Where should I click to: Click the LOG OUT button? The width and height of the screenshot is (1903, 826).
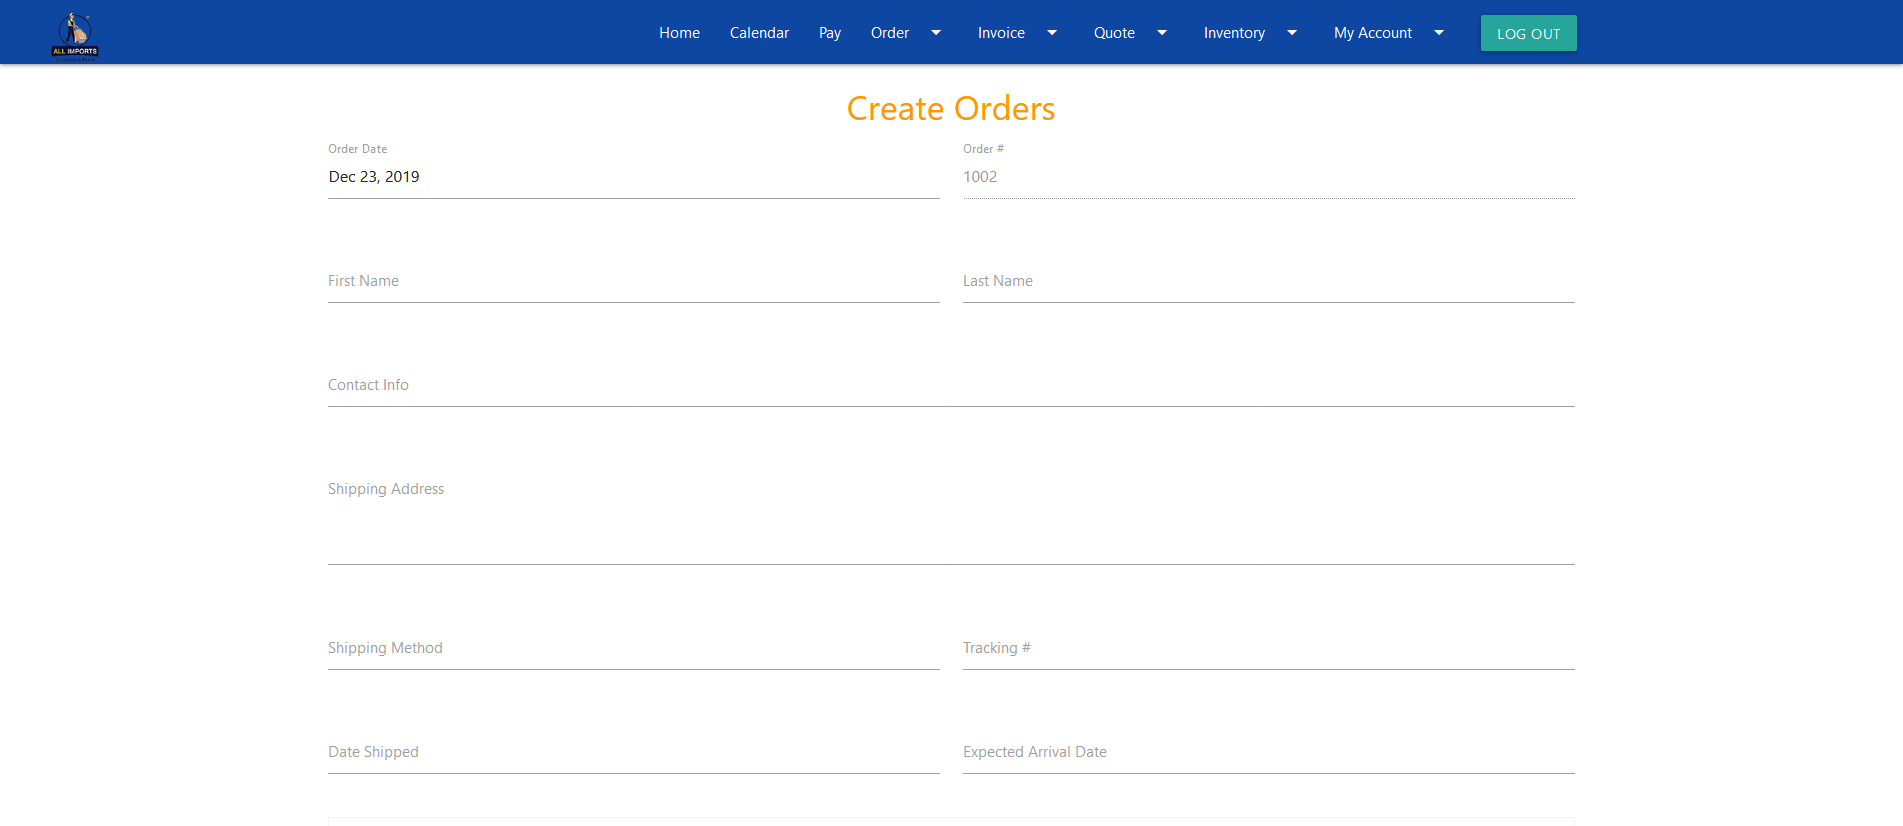[1528, 33]
